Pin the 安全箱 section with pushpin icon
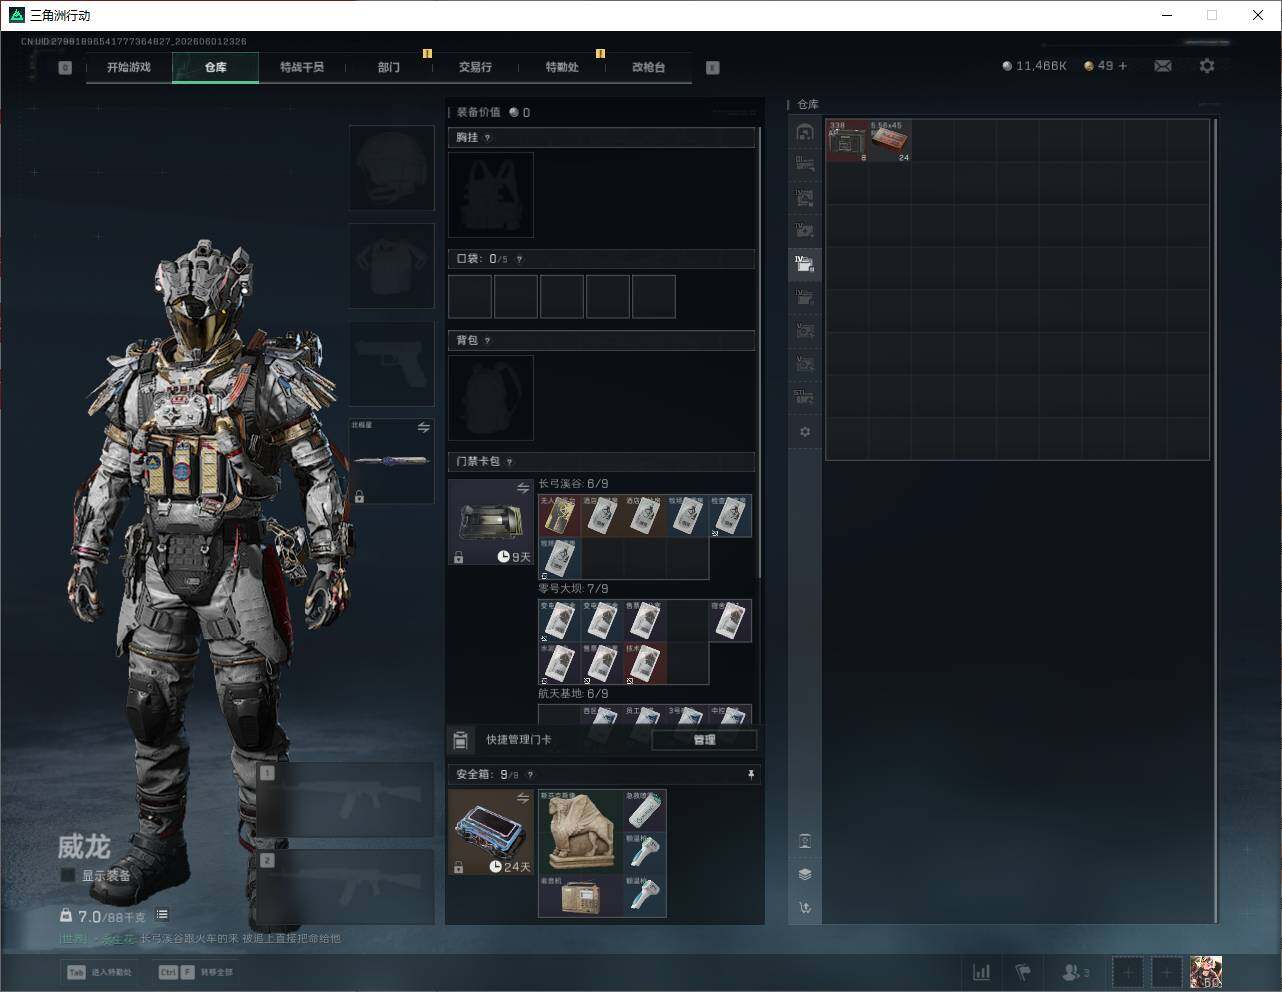 click(x=750, y=775)
